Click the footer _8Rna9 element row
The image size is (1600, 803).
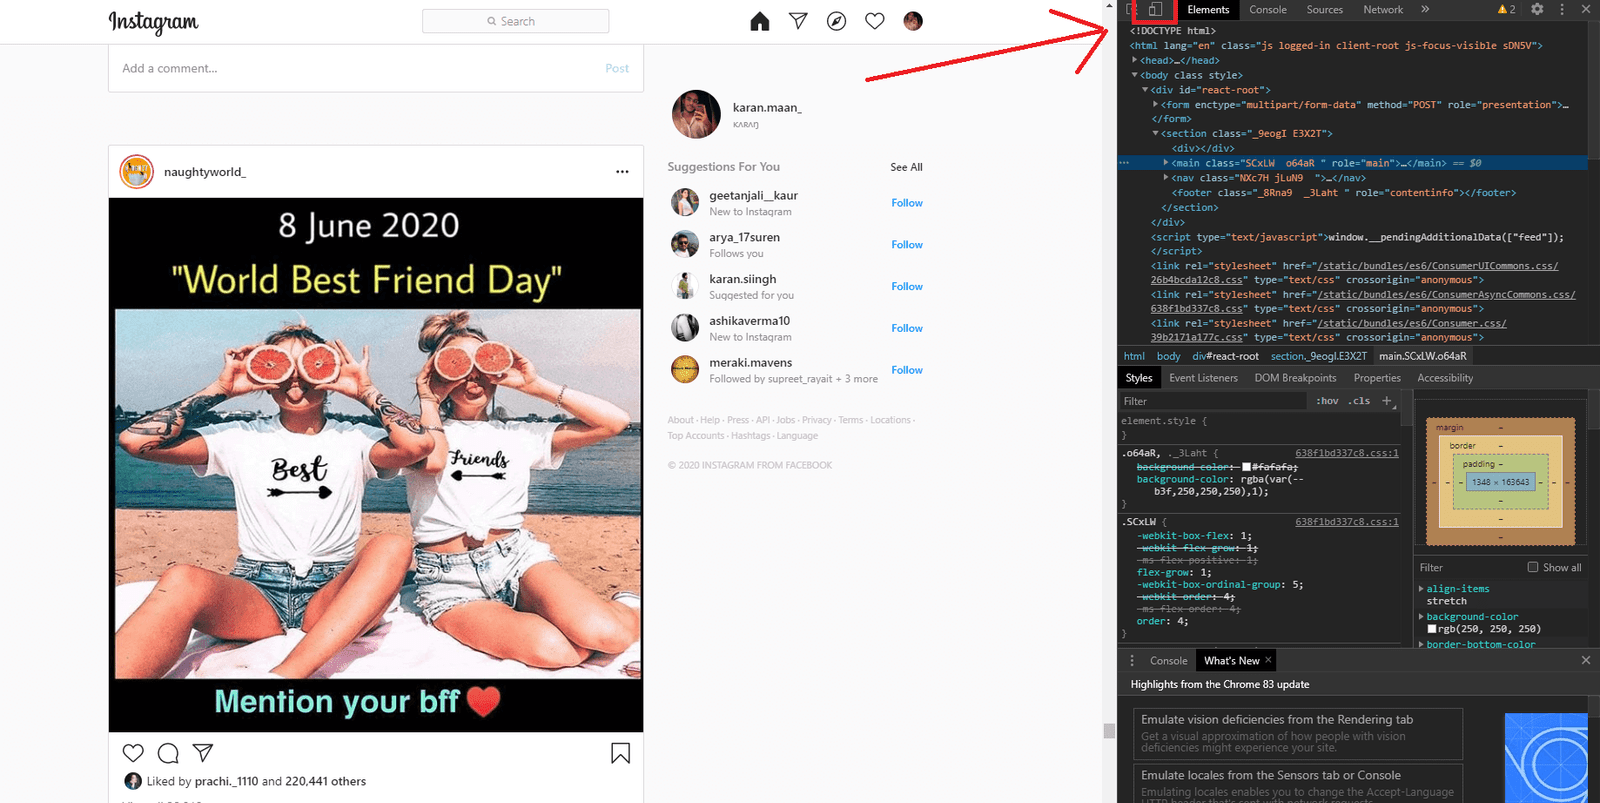(x=1344, y=192)
